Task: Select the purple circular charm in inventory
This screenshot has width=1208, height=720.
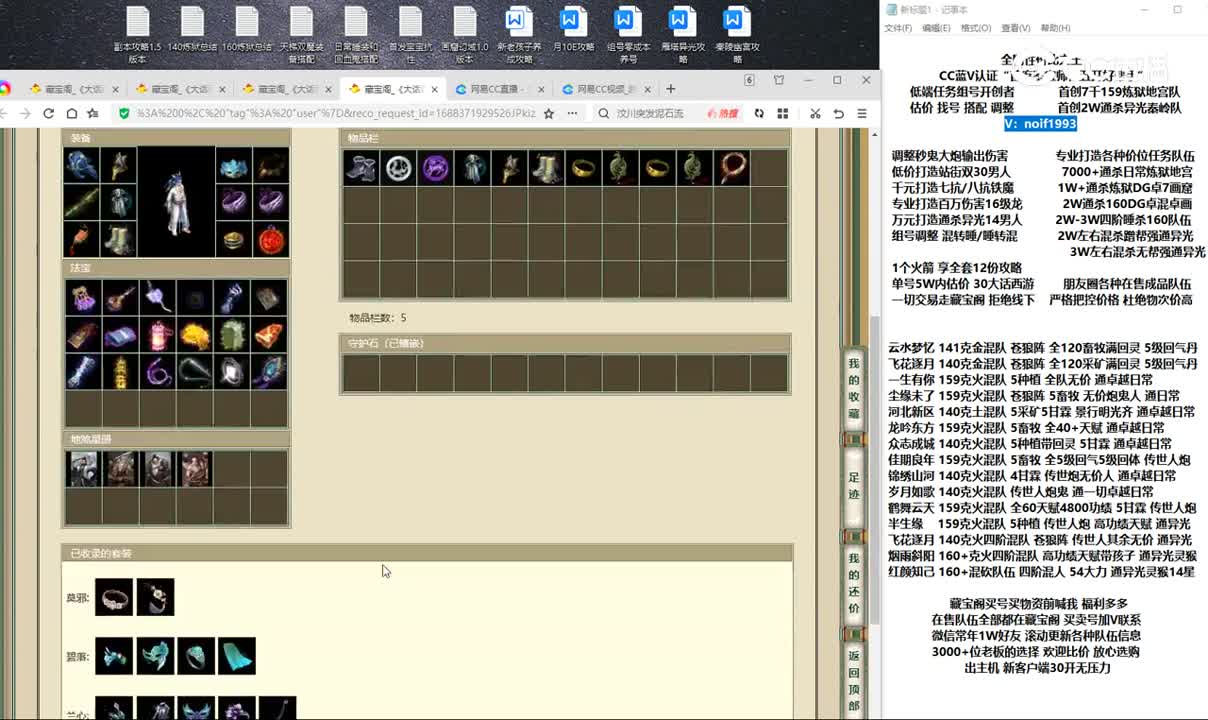Action: pyautogui.click(x=436, y=168)
